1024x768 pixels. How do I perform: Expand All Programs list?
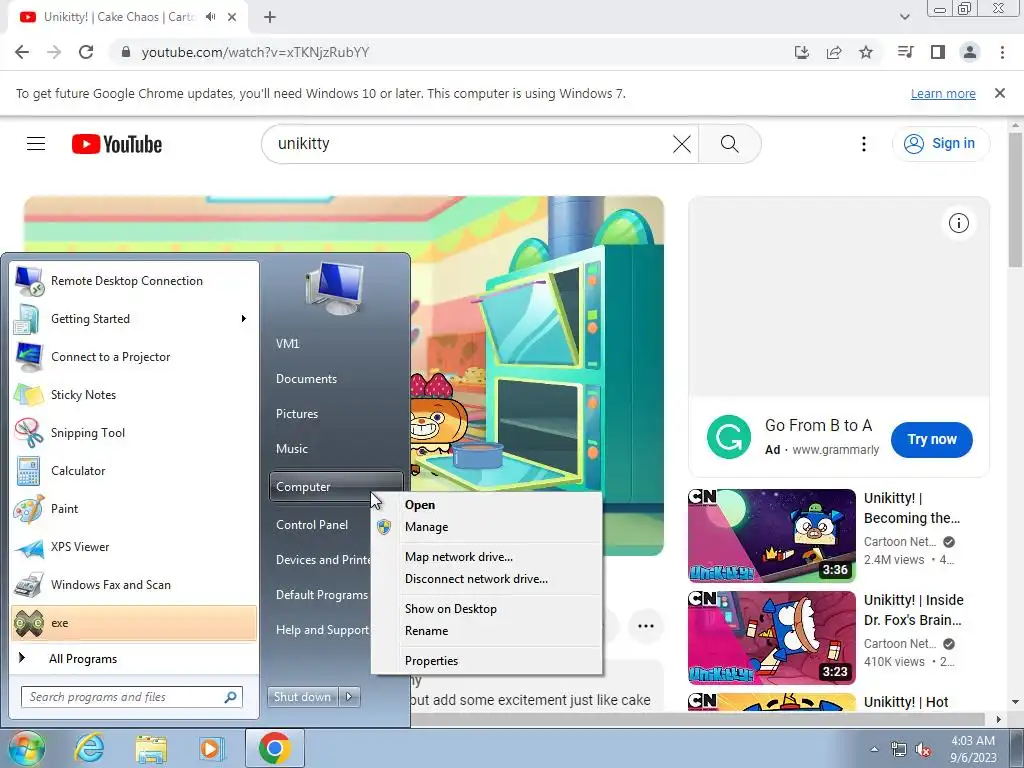(134, 658)
